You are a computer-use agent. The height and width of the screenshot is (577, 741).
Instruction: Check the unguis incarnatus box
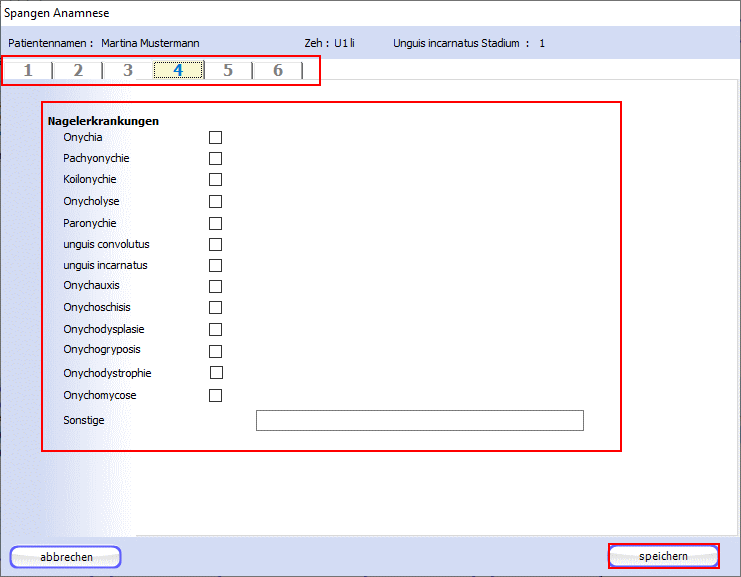click(215, 266)
